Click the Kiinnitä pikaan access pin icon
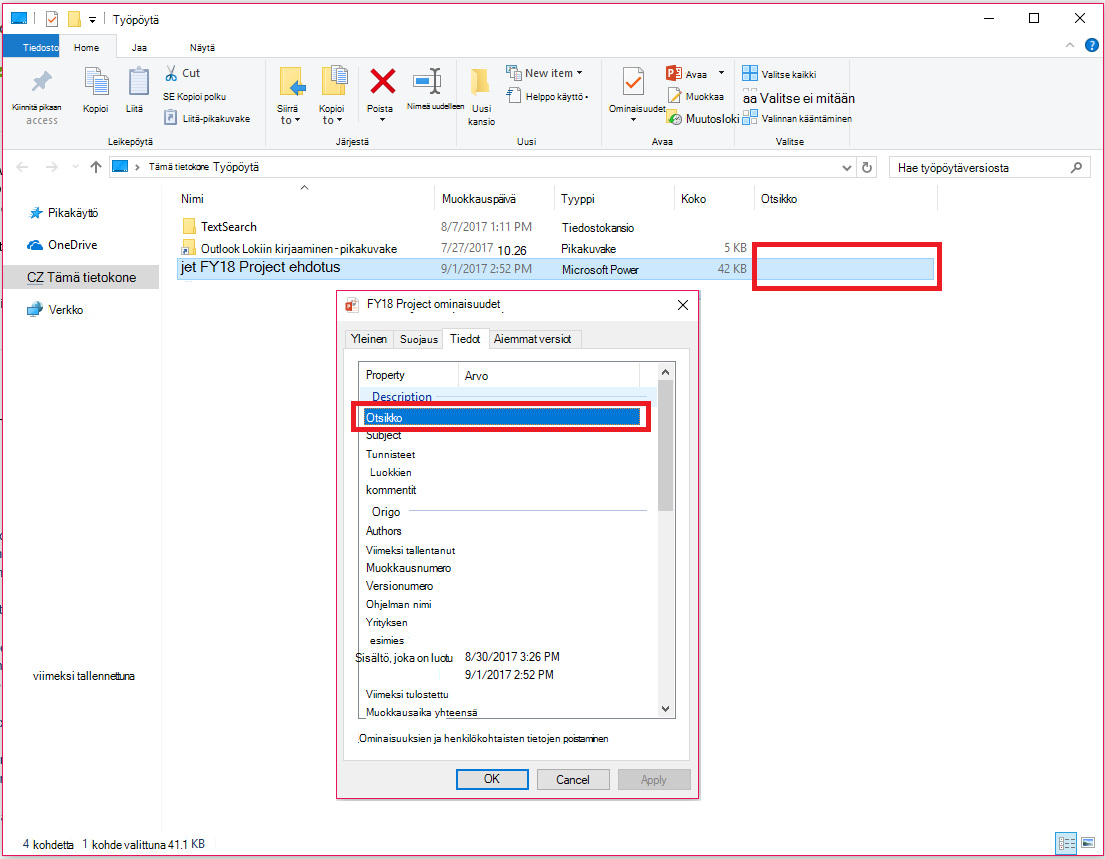Image resolution: width=1105 pixels, height=859 pixels. point(42,82)
